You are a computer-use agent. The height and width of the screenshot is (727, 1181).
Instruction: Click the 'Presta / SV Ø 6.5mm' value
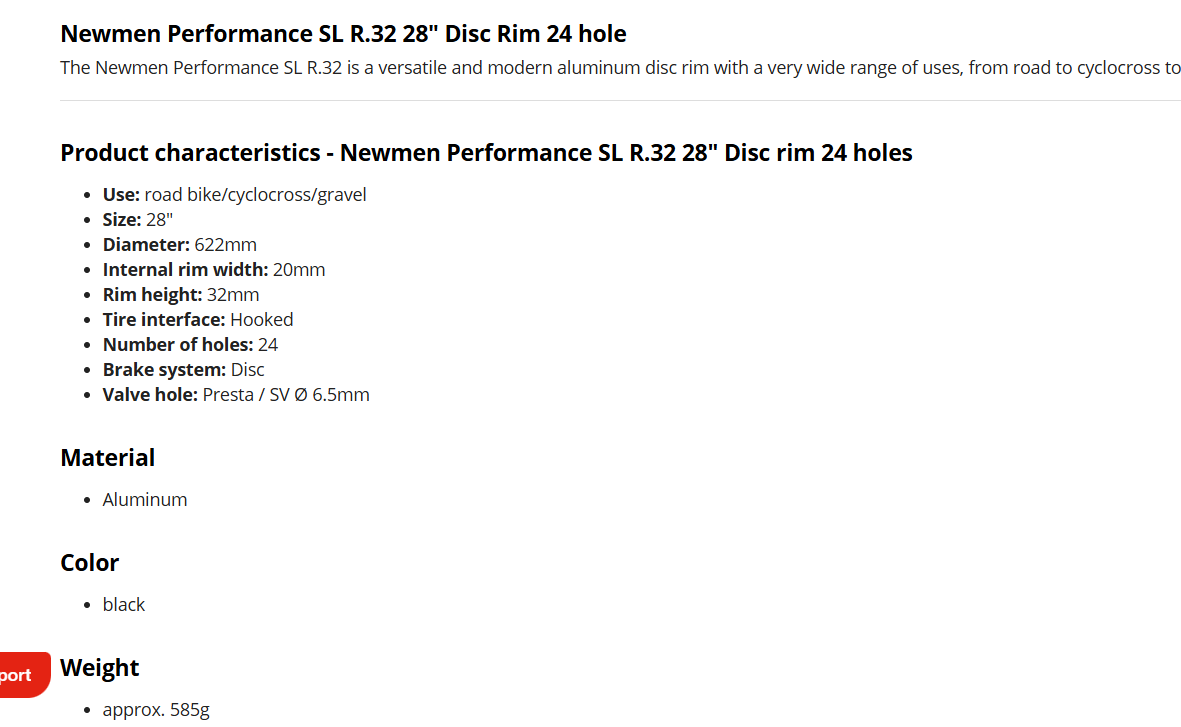(286, 395)
